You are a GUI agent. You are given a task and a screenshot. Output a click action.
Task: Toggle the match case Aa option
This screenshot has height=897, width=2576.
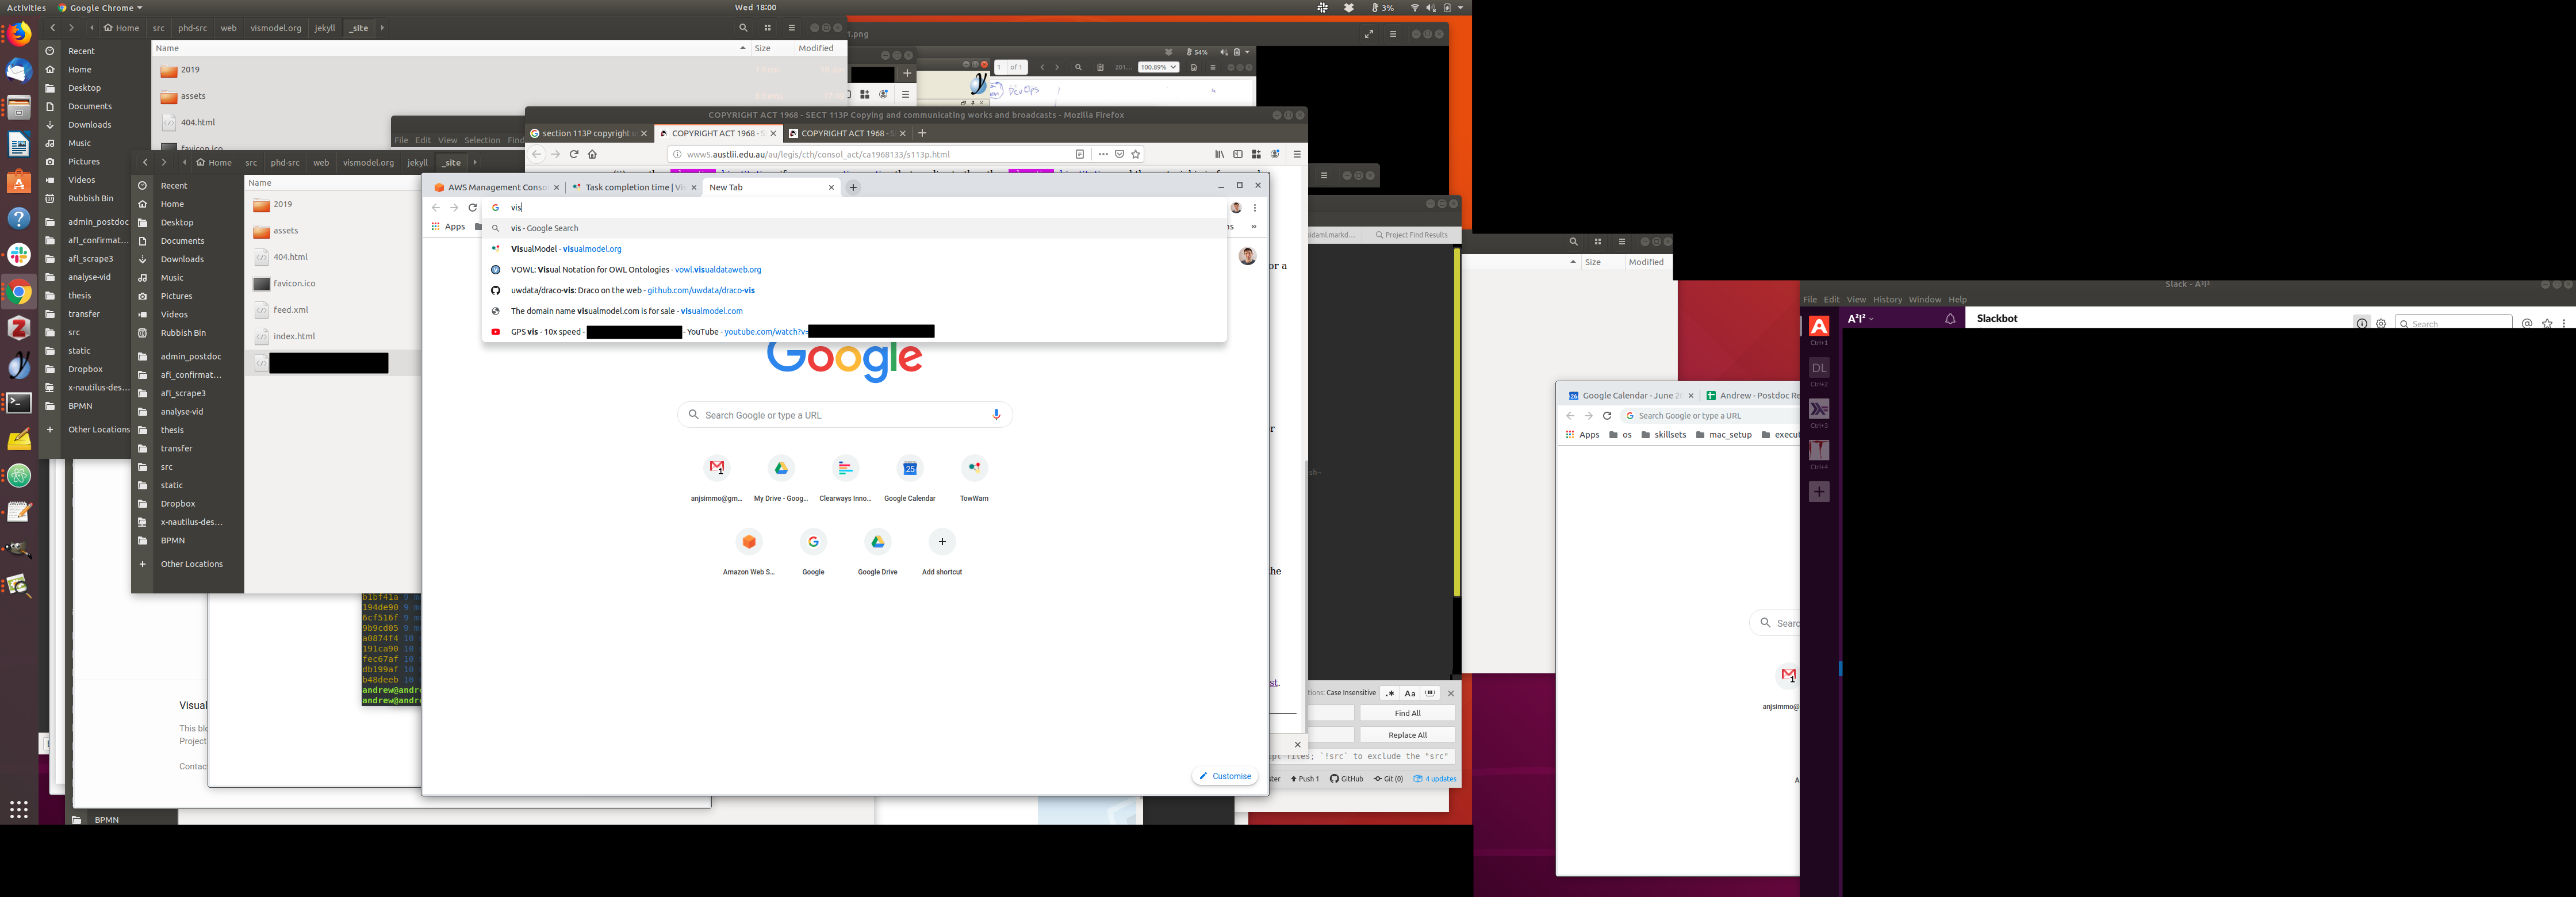(1410, 693)
